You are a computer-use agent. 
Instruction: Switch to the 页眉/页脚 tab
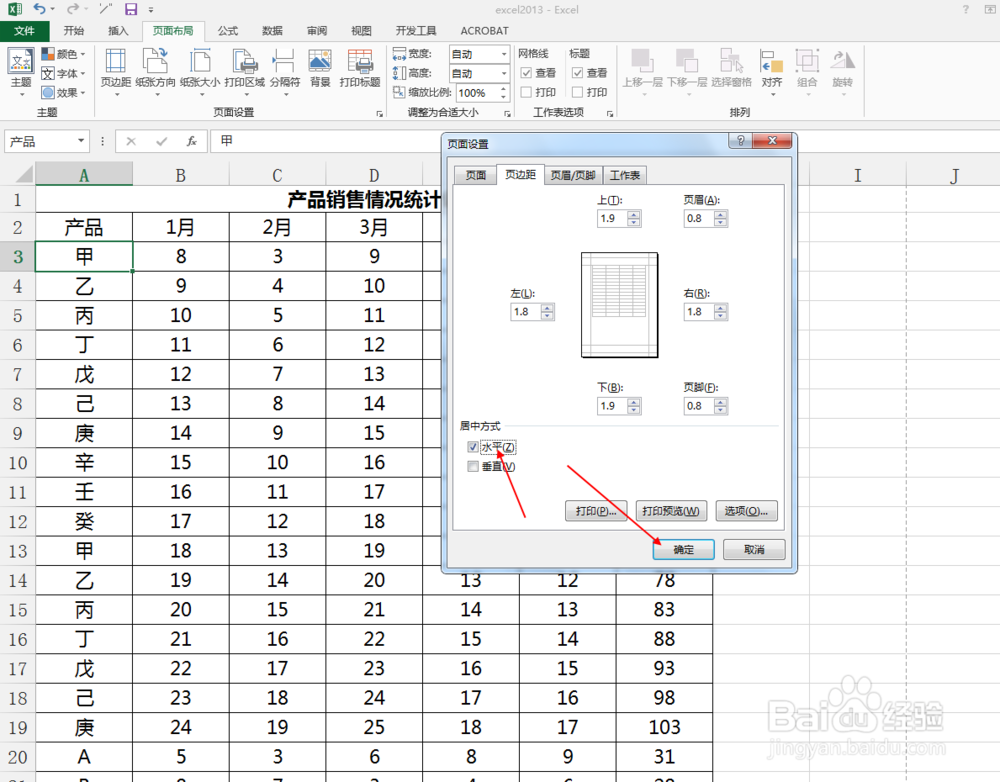(x=574, y=174)
